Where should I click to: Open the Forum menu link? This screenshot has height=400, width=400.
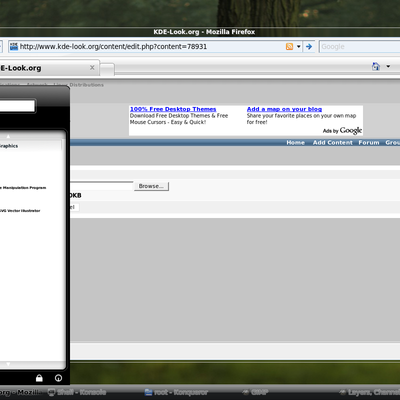369,143
